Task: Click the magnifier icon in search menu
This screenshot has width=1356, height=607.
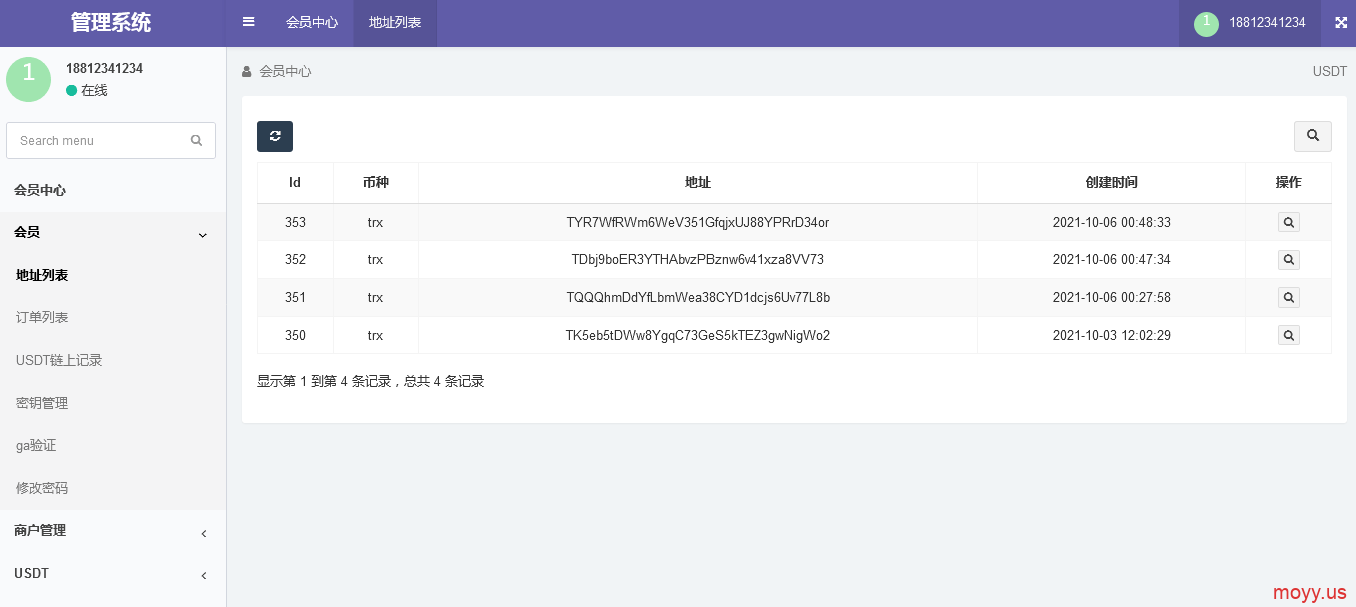Action: click(197, 141)
